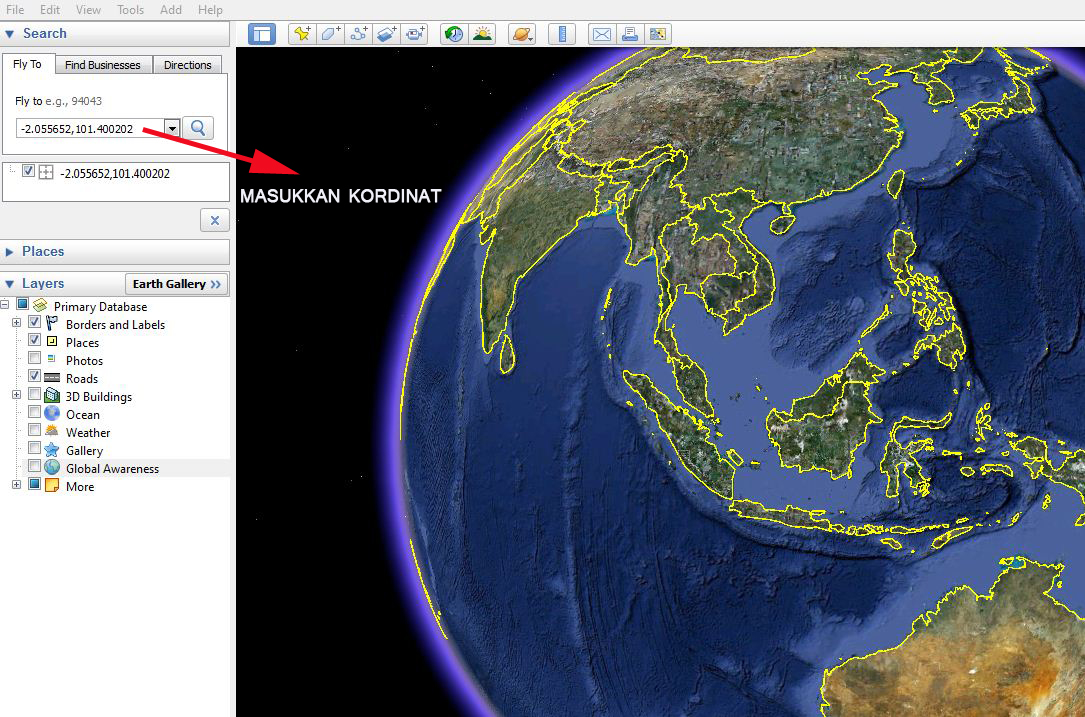Open the Fly To history dropdown

[172, 128]
